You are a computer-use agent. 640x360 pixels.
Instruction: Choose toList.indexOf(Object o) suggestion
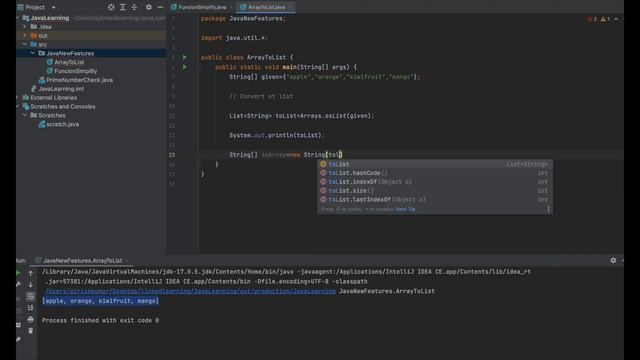(x=435, y=182)
